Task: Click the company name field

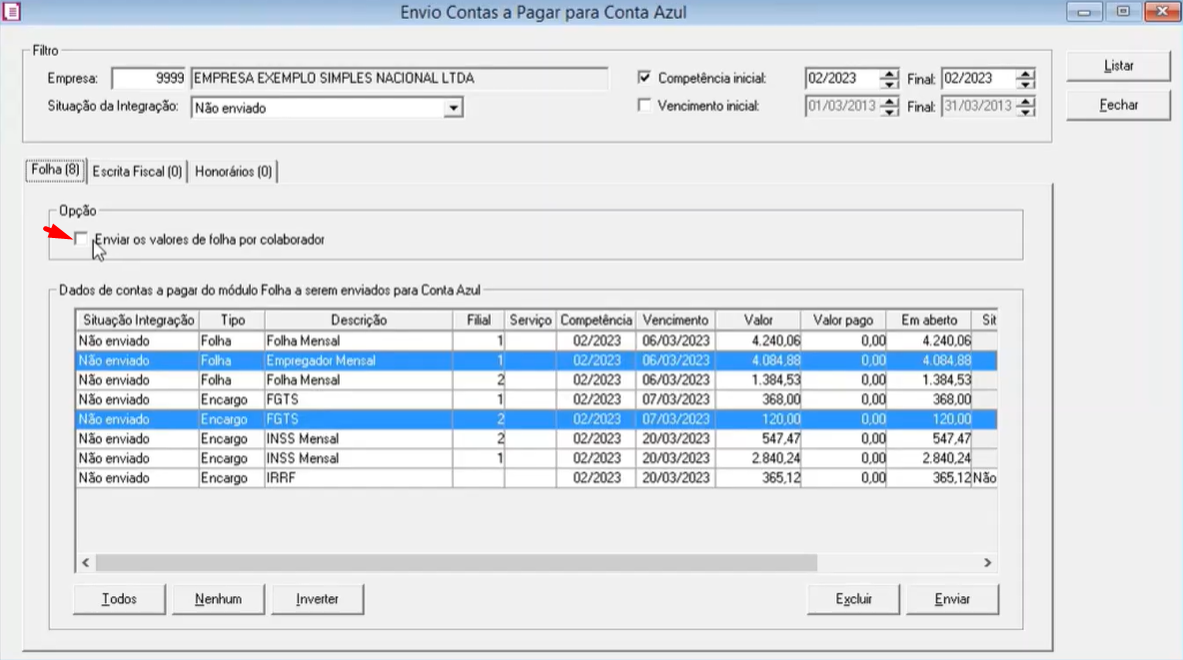Action: [x=399, y=78]
